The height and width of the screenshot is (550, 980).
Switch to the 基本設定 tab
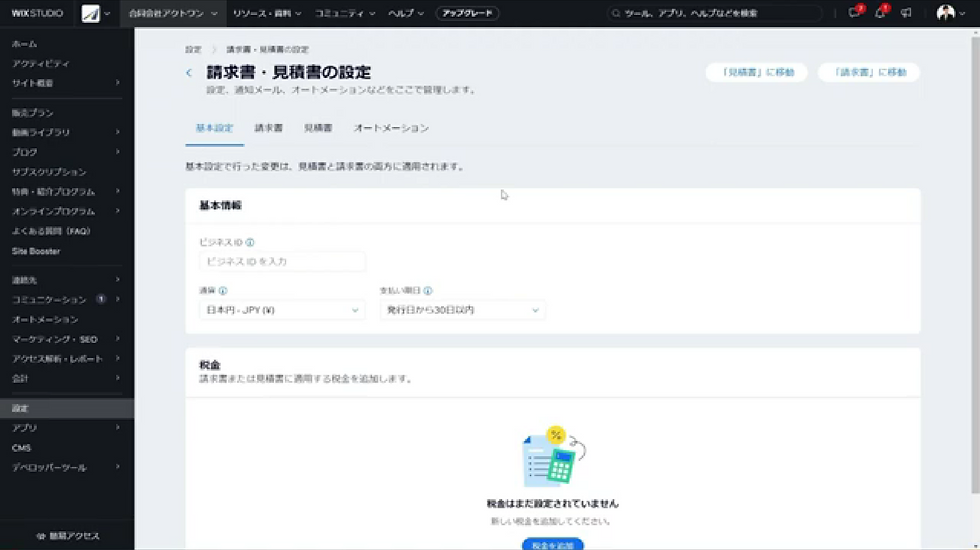tap(214, 128)
